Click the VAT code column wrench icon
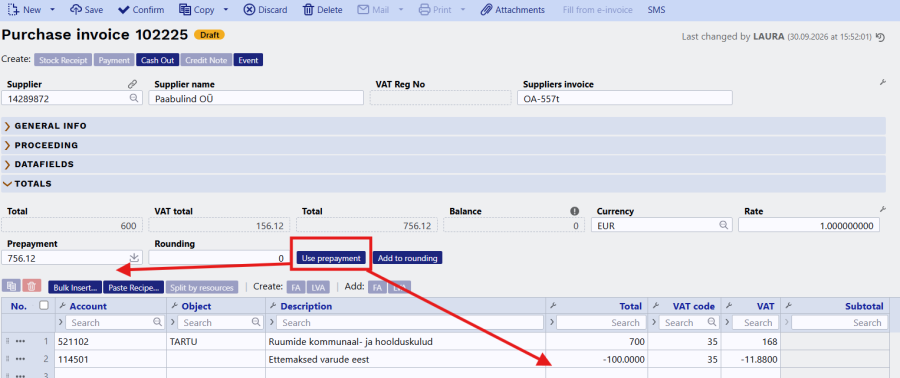 pos(656,306)
